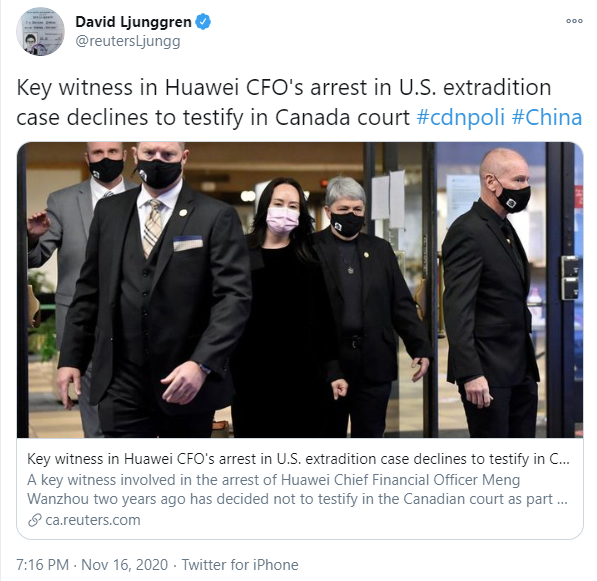Click the gray-haired woman in black mask
Screen dimensions: 597x581
(366, 305)
